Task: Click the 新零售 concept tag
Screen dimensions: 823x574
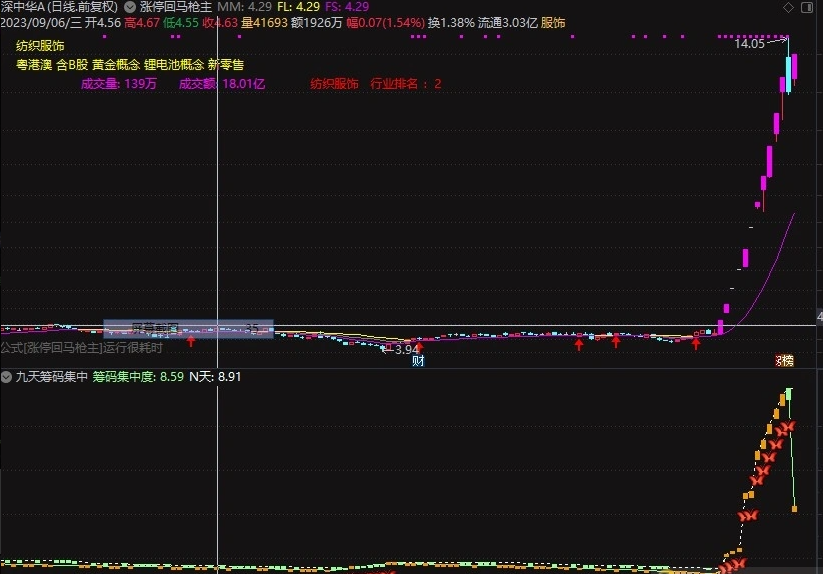Action: pos(226,64)
